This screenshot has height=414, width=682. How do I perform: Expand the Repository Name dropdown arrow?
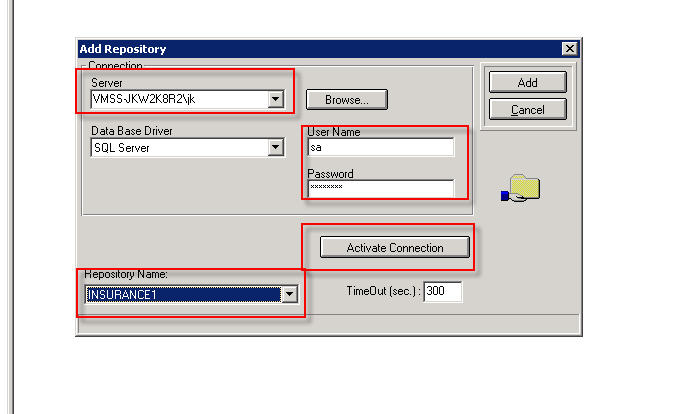290,294
